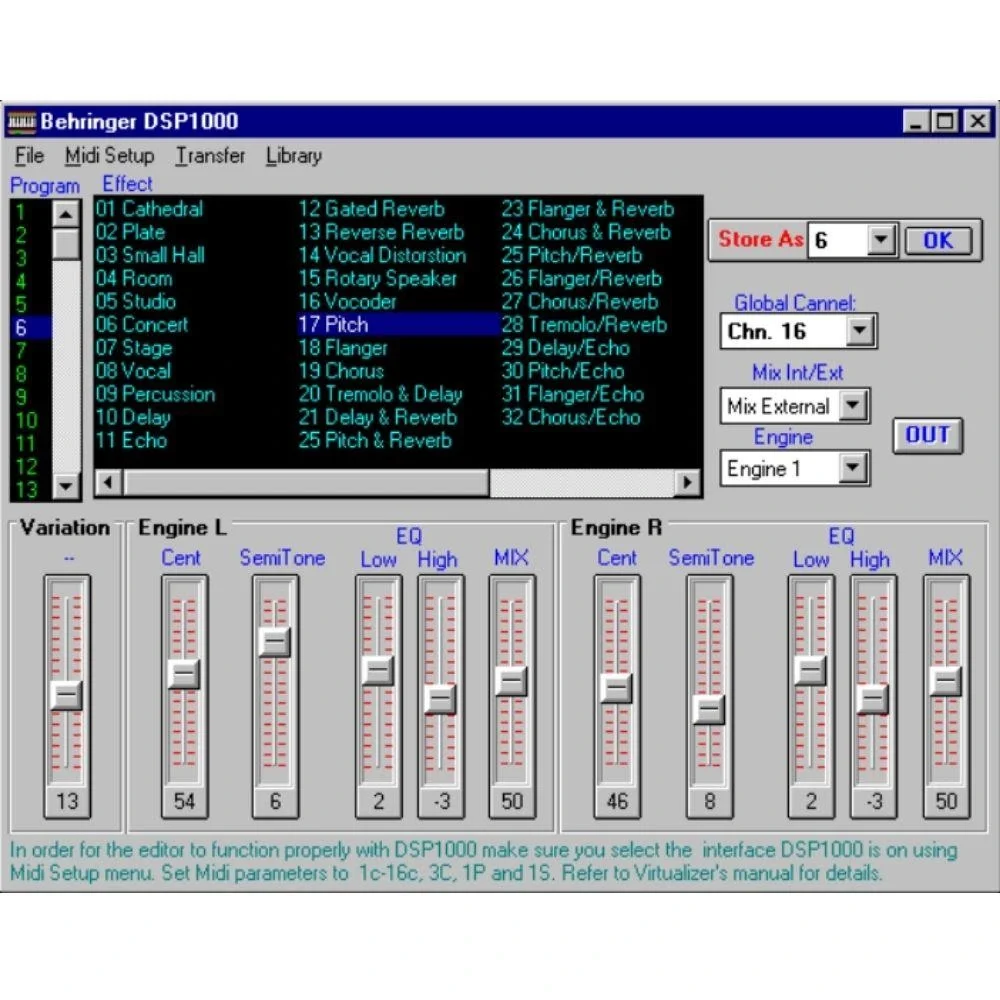Select program 9 in Program list
This screenshot has width=1000, height=1000.
[x=22, y=396]
